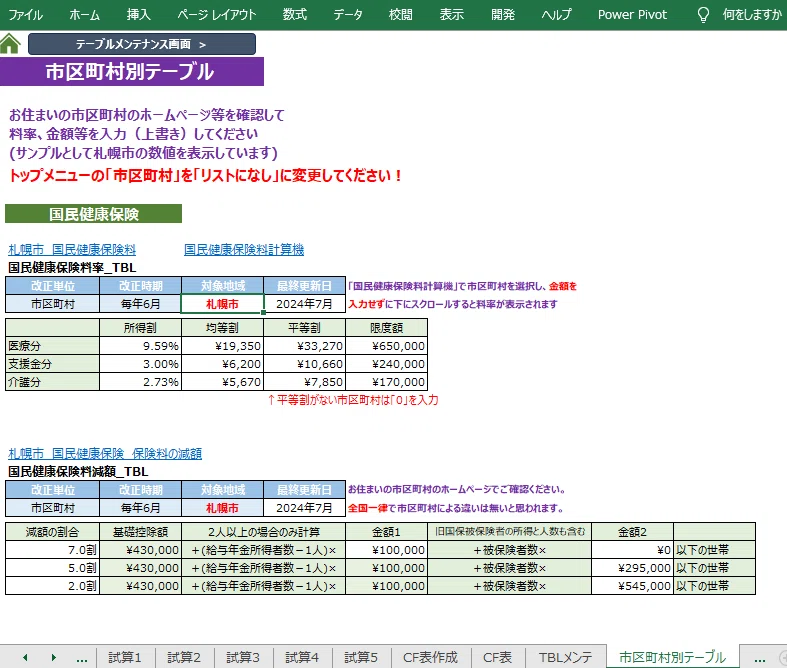
Task: Select 毎年6月 cell in 減額 table
Action: (x=141, y=508)
